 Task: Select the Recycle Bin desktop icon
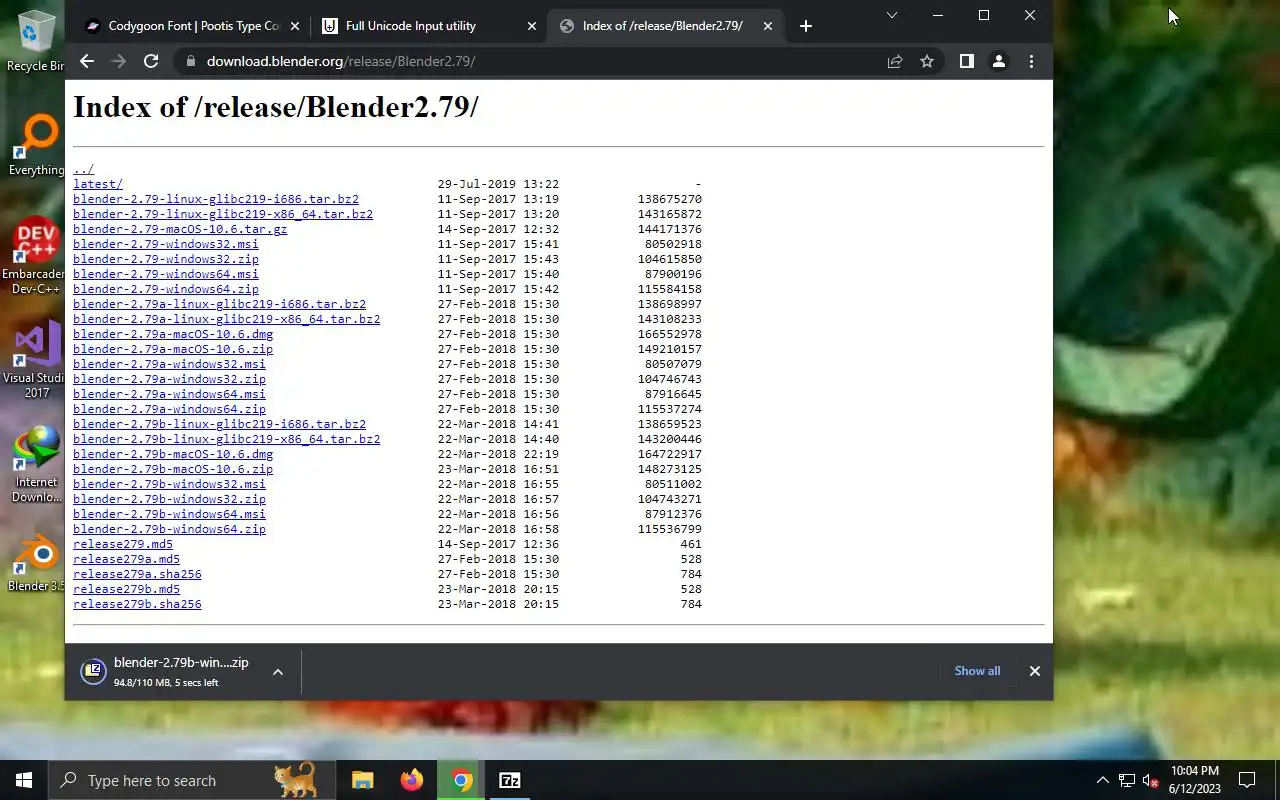click(36, 42)
